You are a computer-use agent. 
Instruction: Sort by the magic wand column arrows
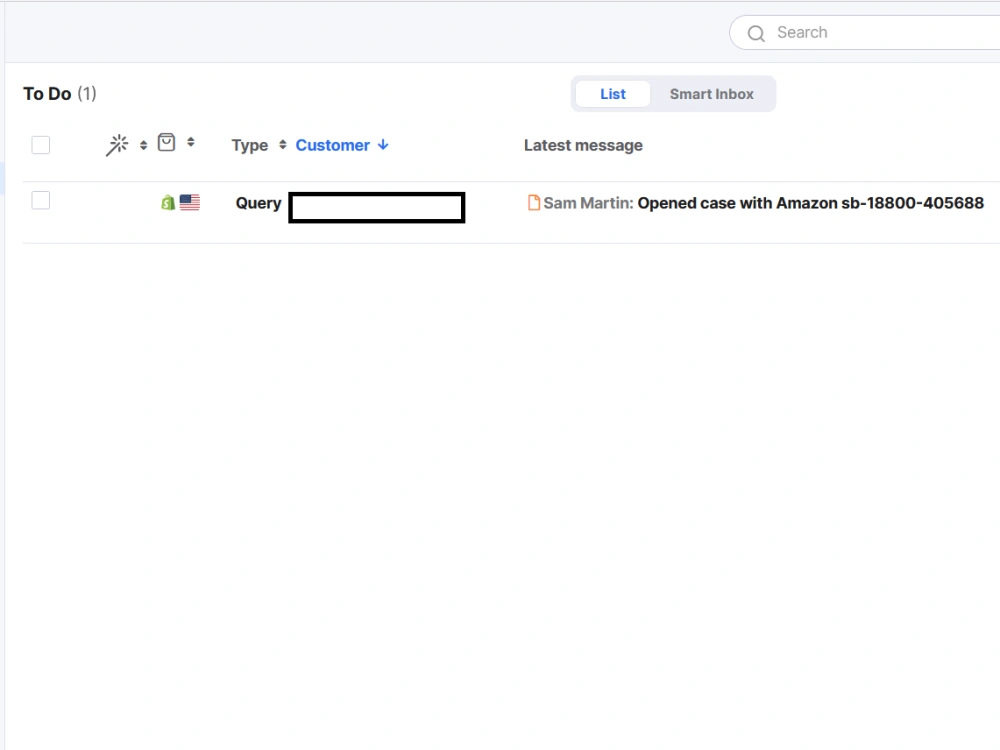(x=143, y=145)
